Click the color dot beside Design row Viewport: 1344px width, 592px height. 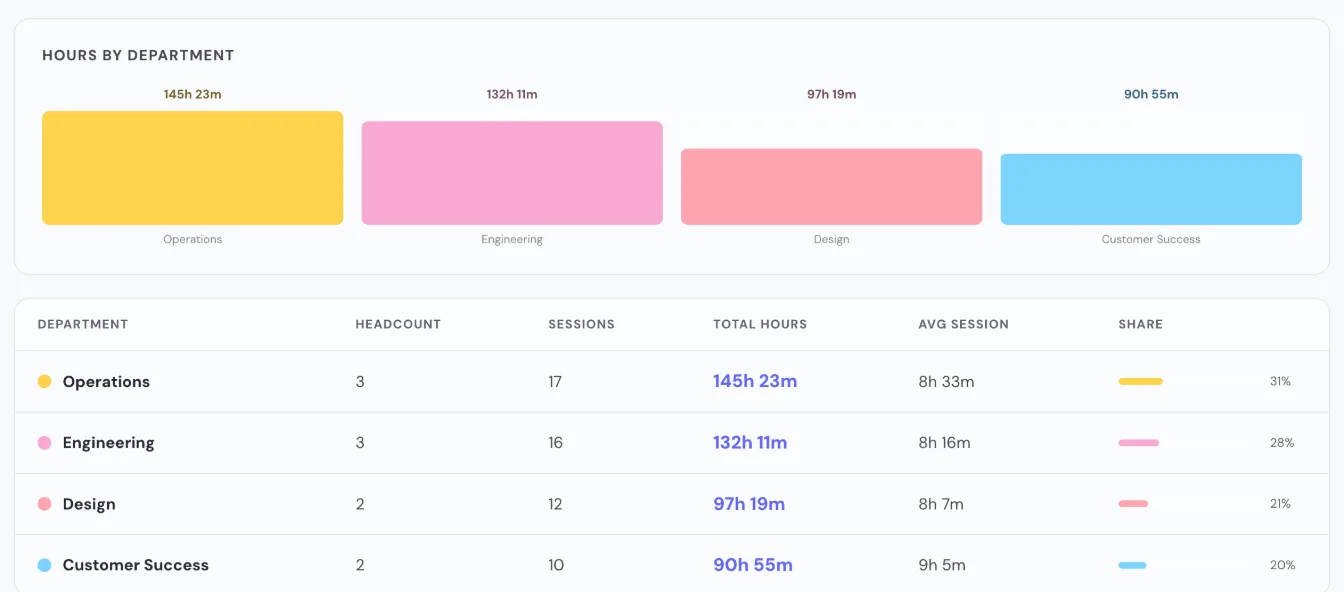coord(44,504)
